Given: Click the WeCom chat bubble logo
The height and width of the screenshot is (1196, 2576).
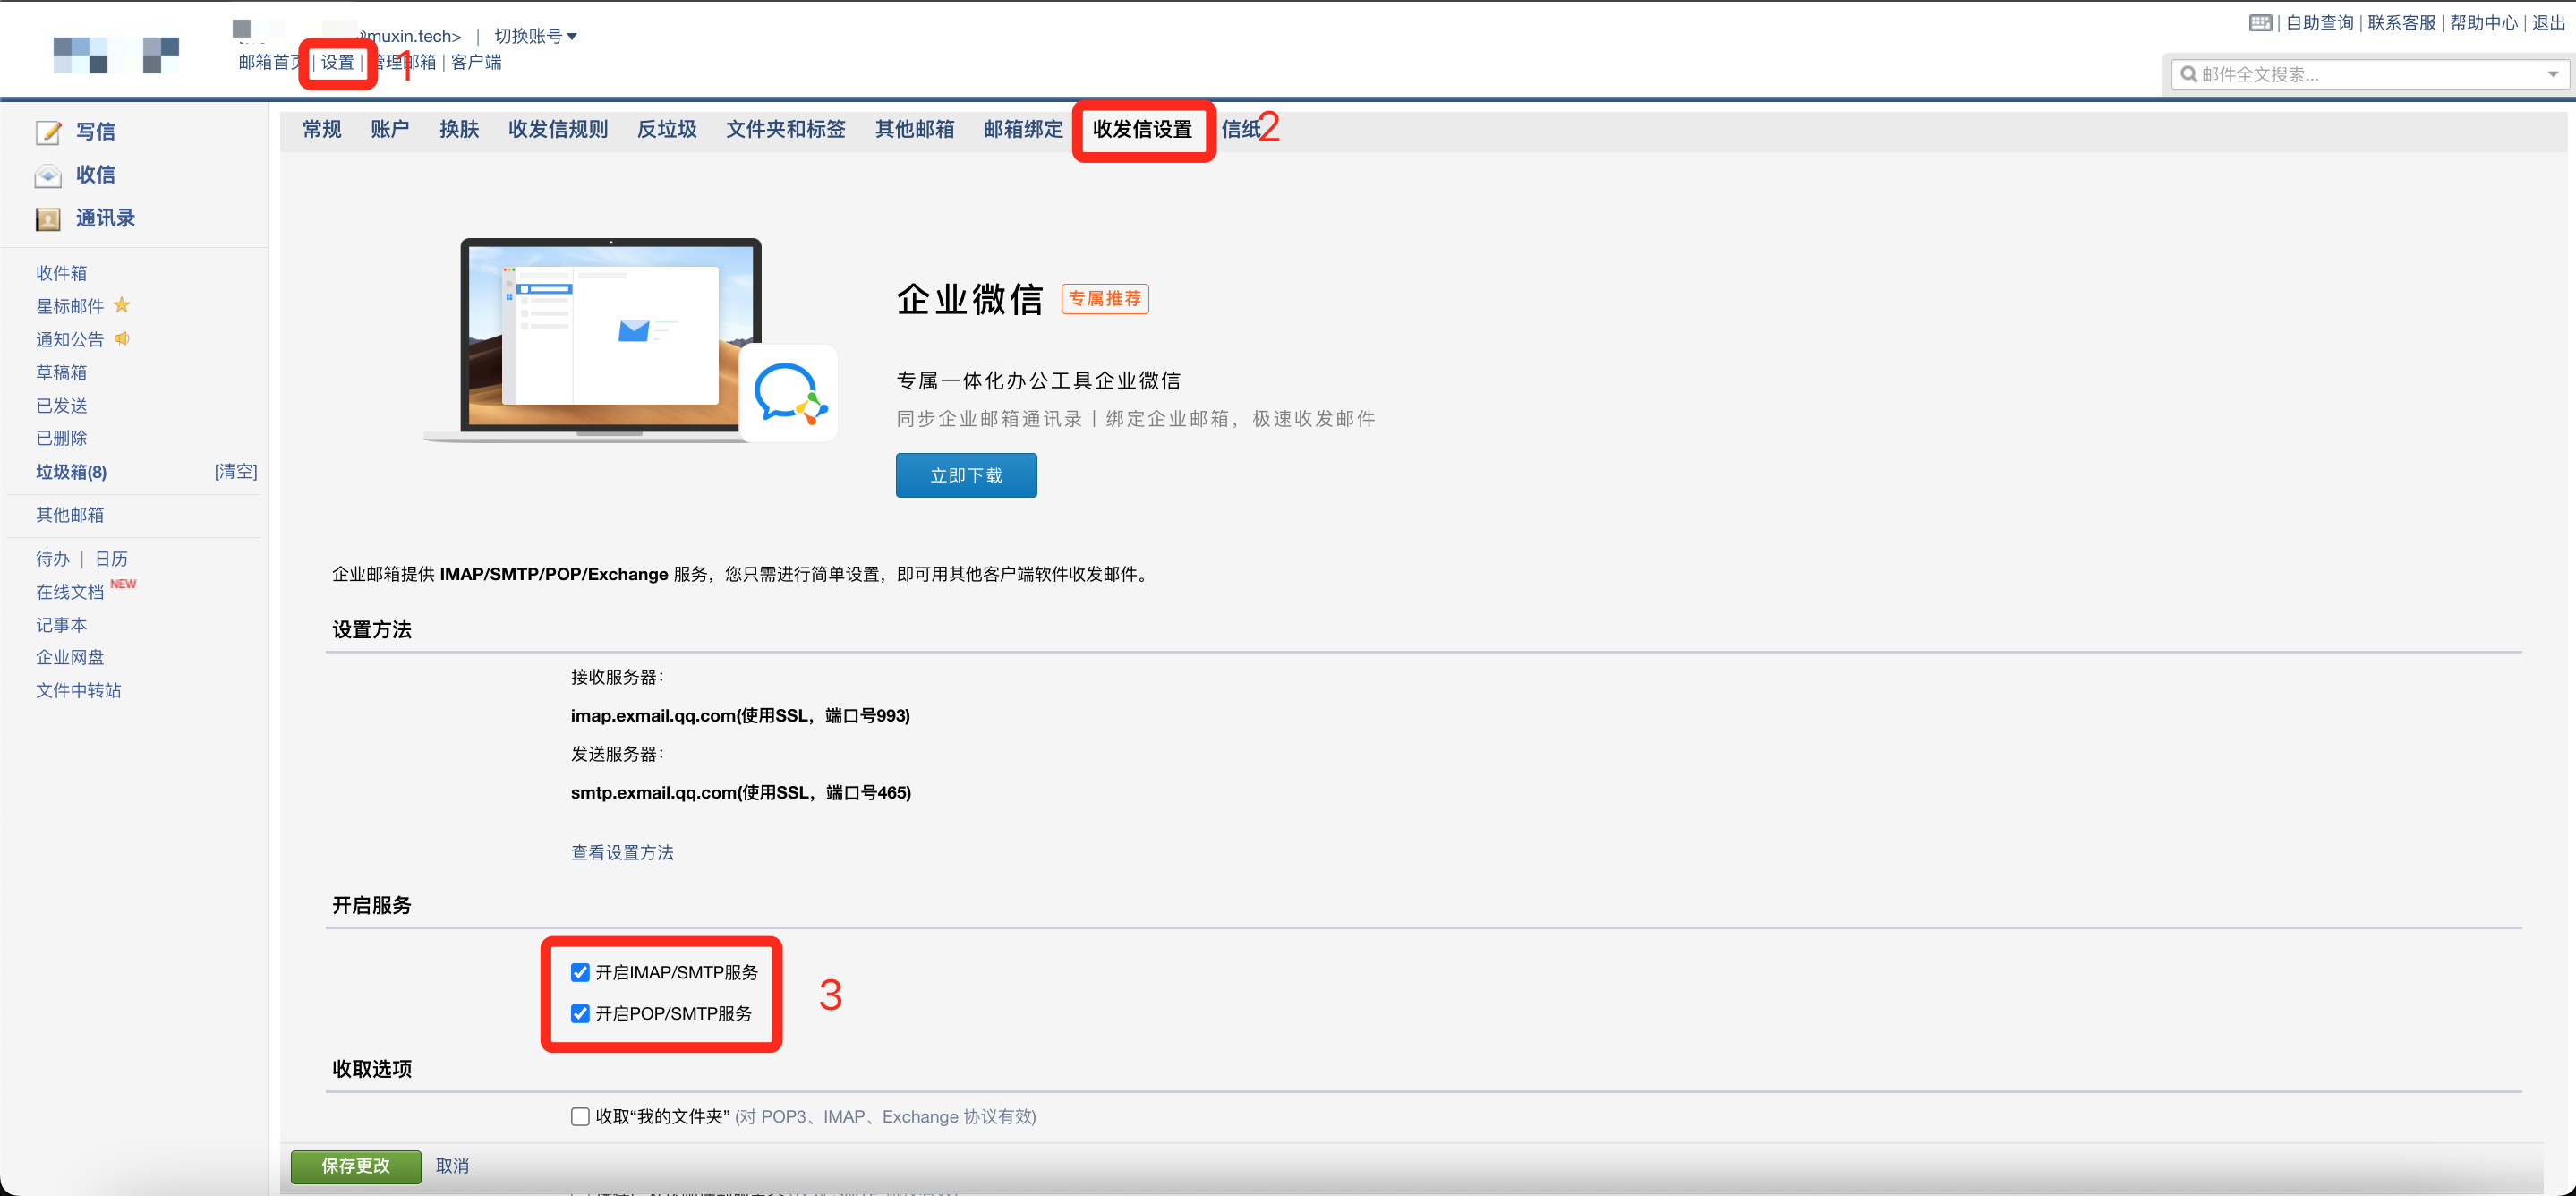Looking at the screenshot, I should (789, 393).
